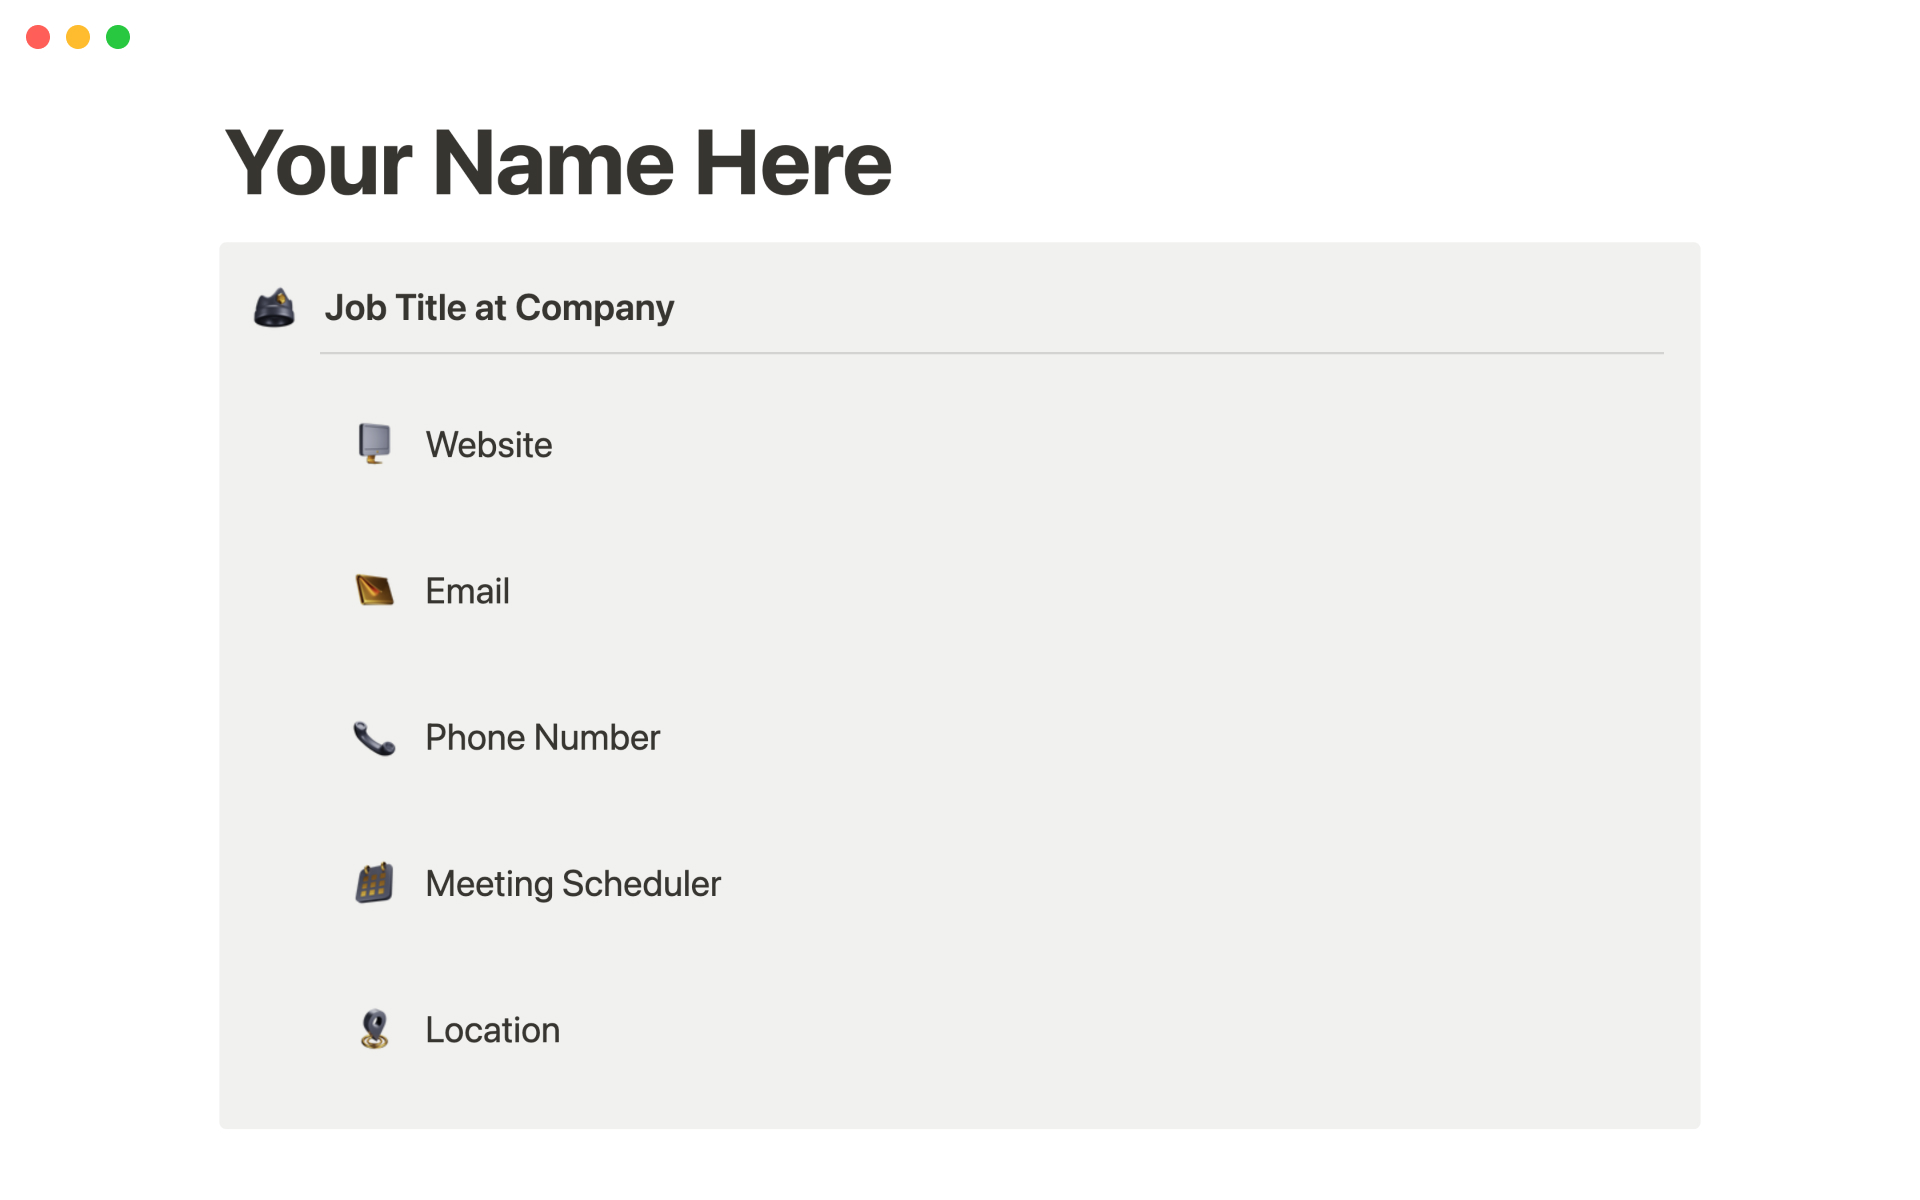Click the Location text line

492,1030
